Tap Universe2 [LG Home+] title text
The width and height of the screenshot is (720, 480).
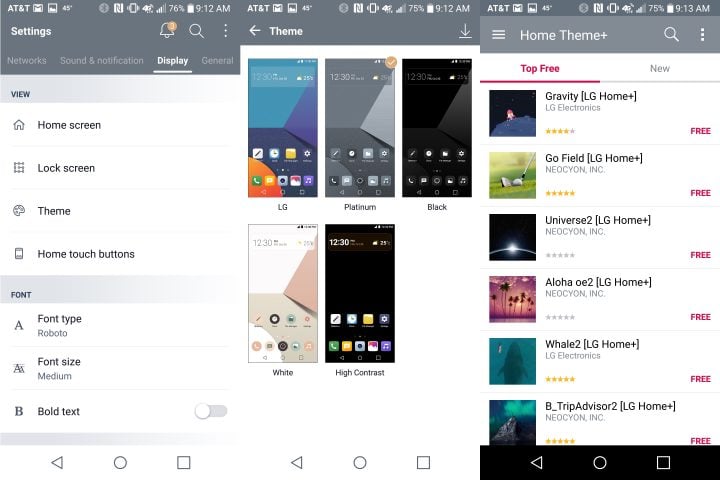click(x=598, y=220)
